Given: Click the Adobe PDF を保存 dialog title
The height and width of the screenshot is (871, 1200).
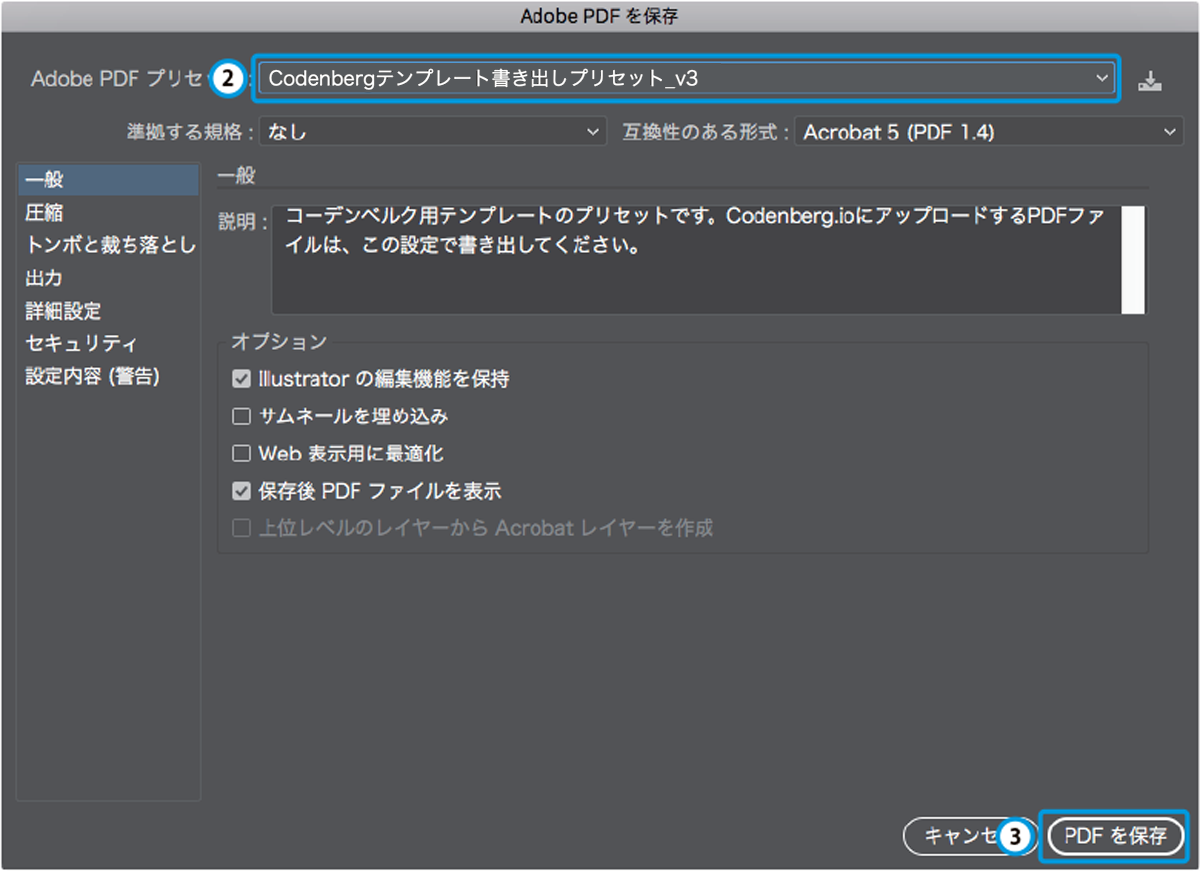Looking at the screenshot, I should point(600,15).
